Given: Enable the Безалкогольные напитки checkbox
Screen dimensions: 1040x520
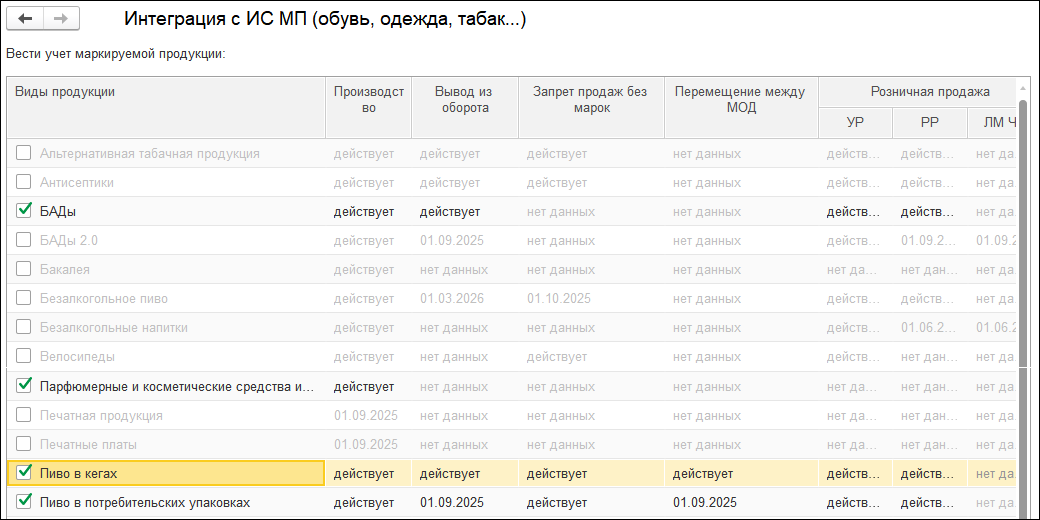Looking at the screenshot, I should [24, 327].
